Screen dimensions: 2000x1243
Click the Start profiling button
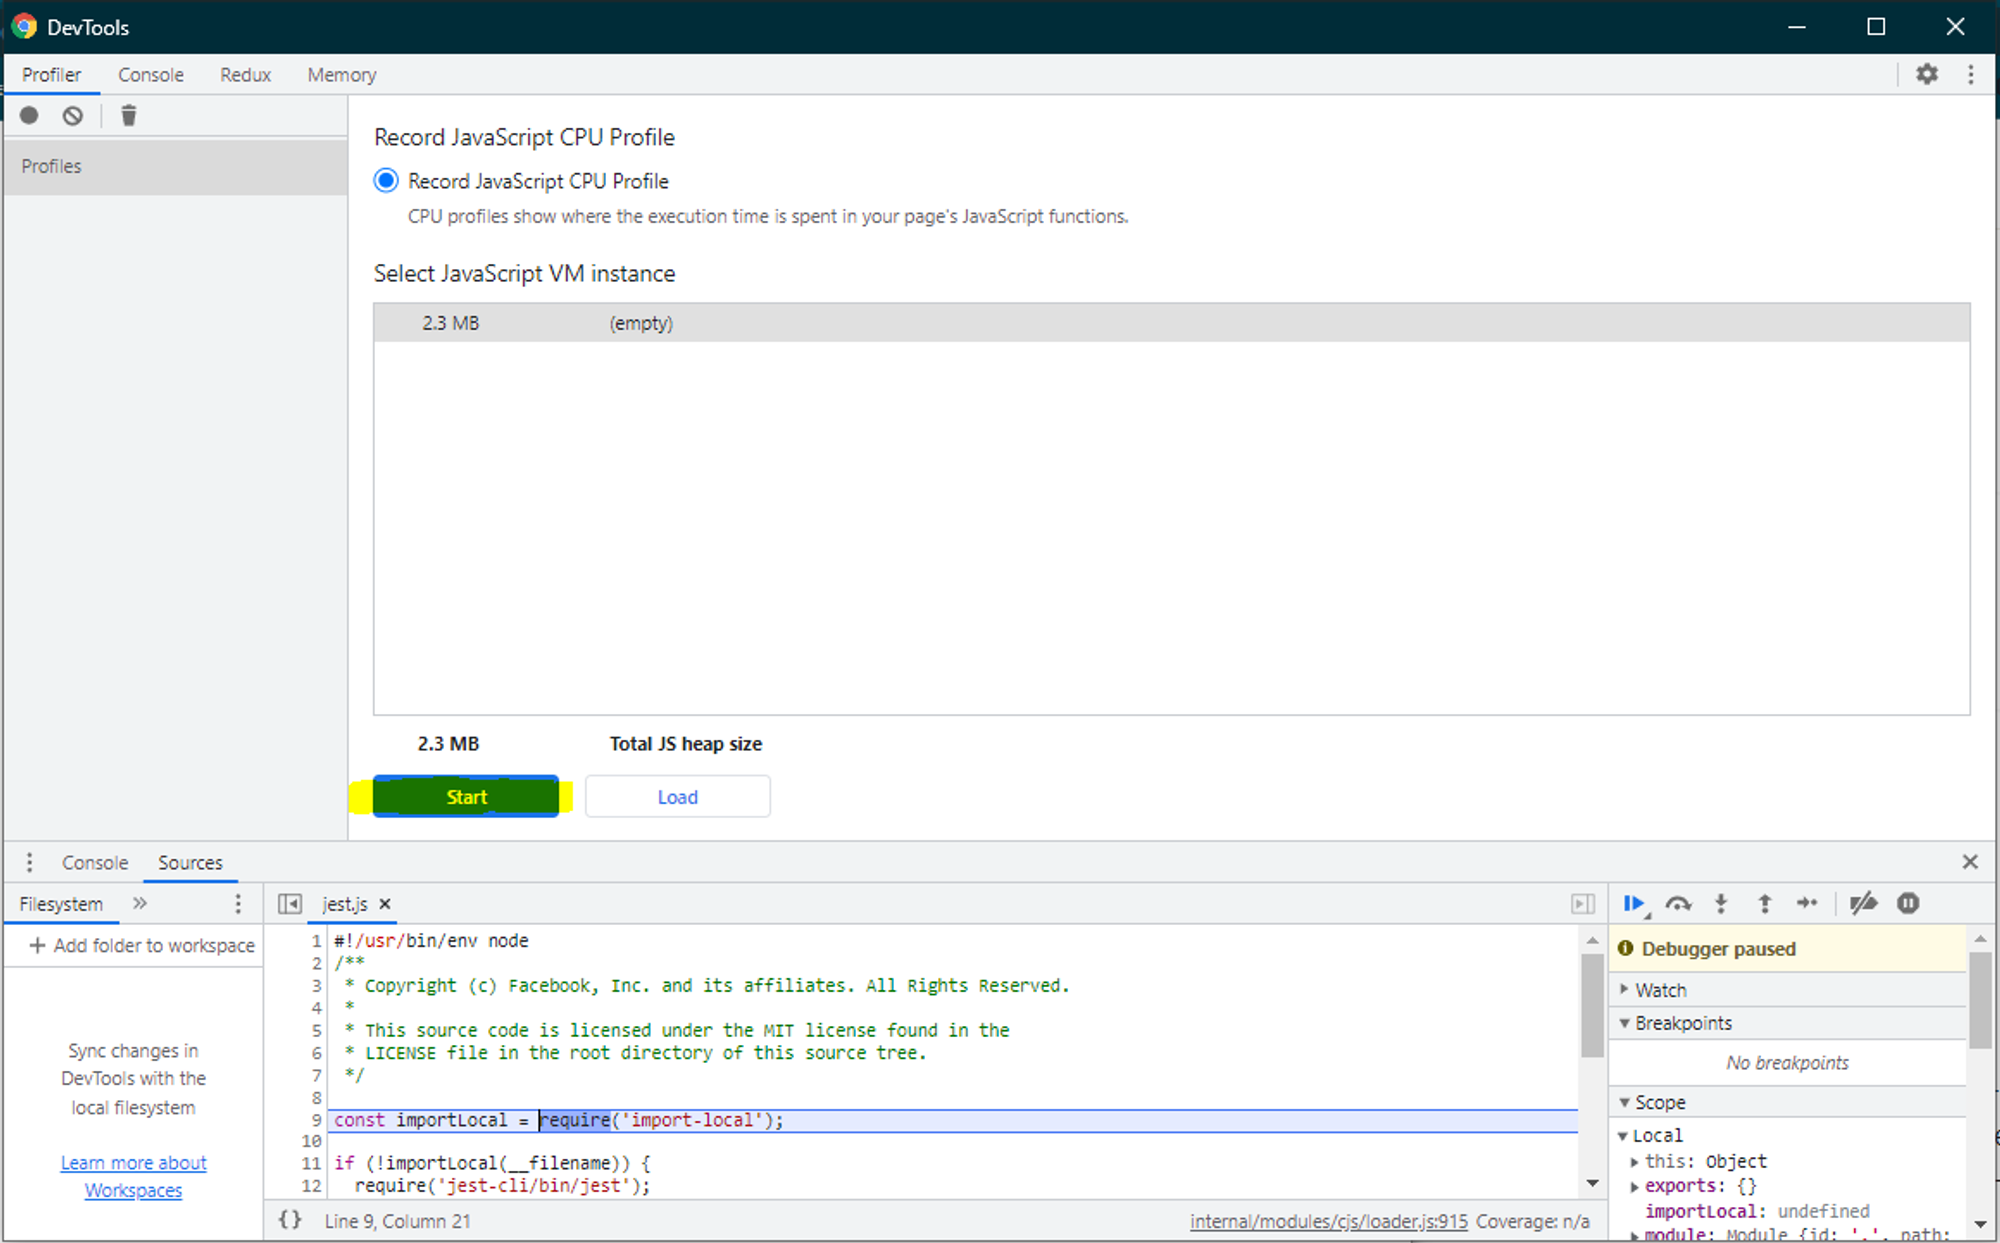[466, 797]
